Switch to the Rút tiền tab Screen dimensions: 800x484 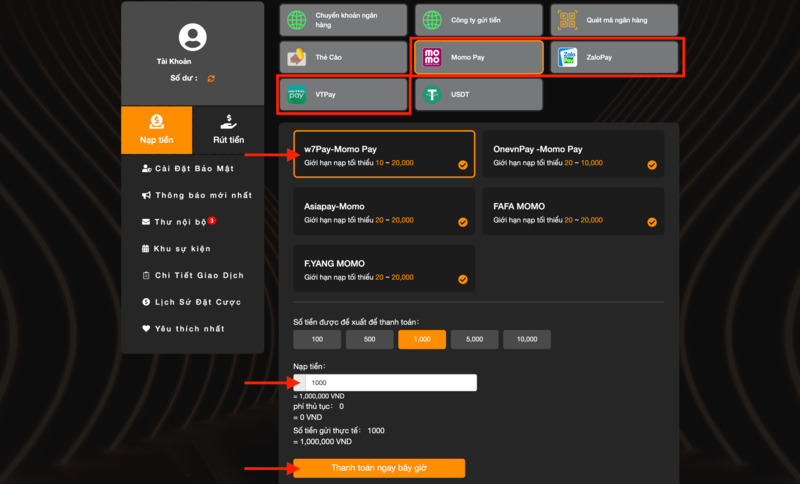click(x=228, y=130)
